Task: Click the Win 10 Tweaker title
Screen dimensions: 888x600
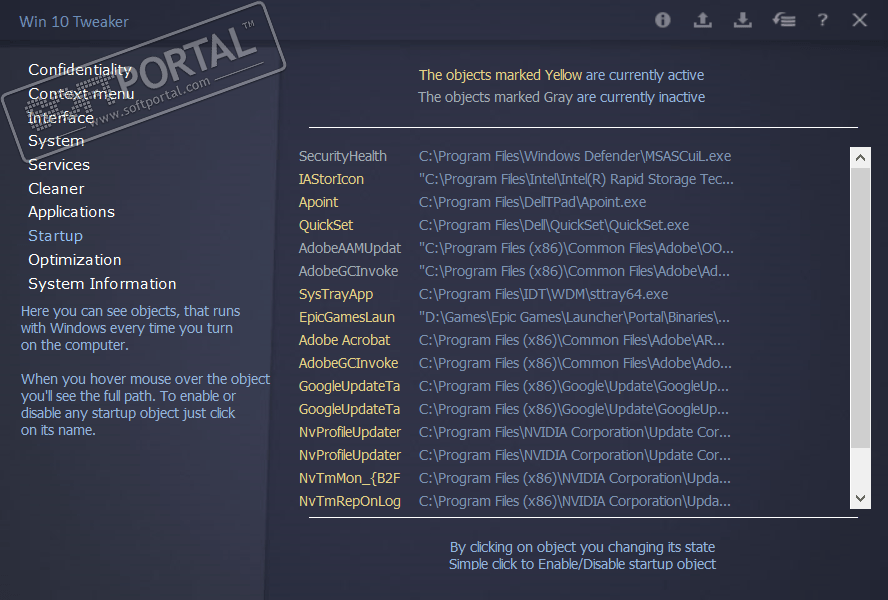Action: [x=74, y=22]
